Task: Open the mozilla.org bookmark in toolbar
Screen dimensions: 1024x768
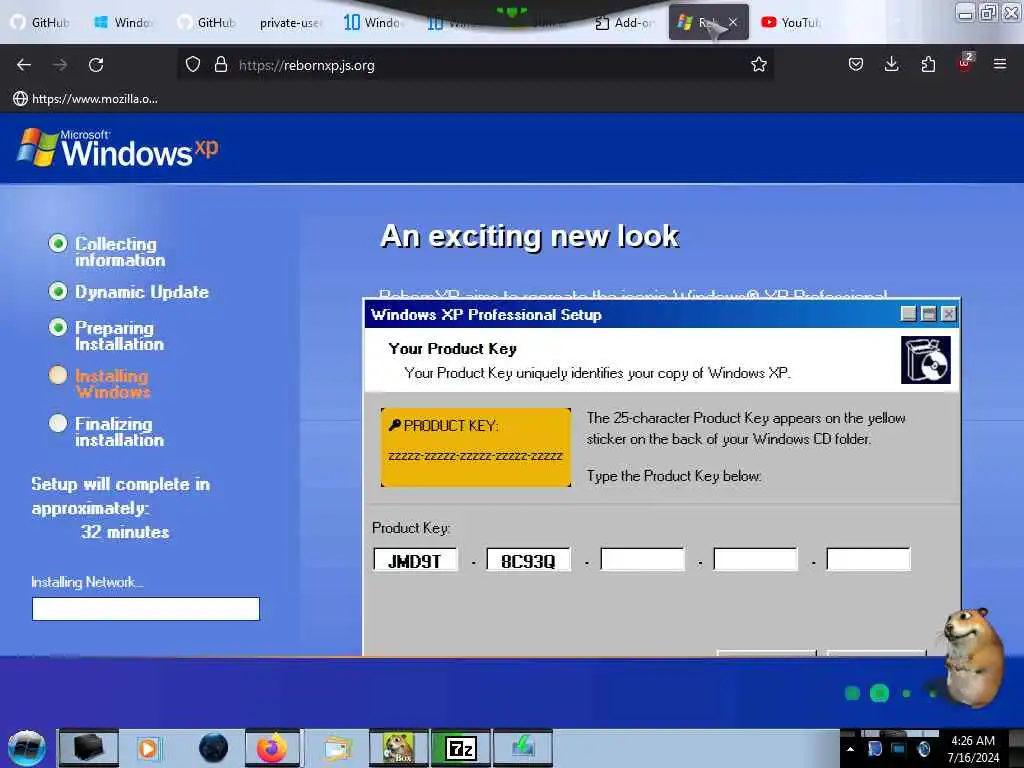Action: click(86, 99)
